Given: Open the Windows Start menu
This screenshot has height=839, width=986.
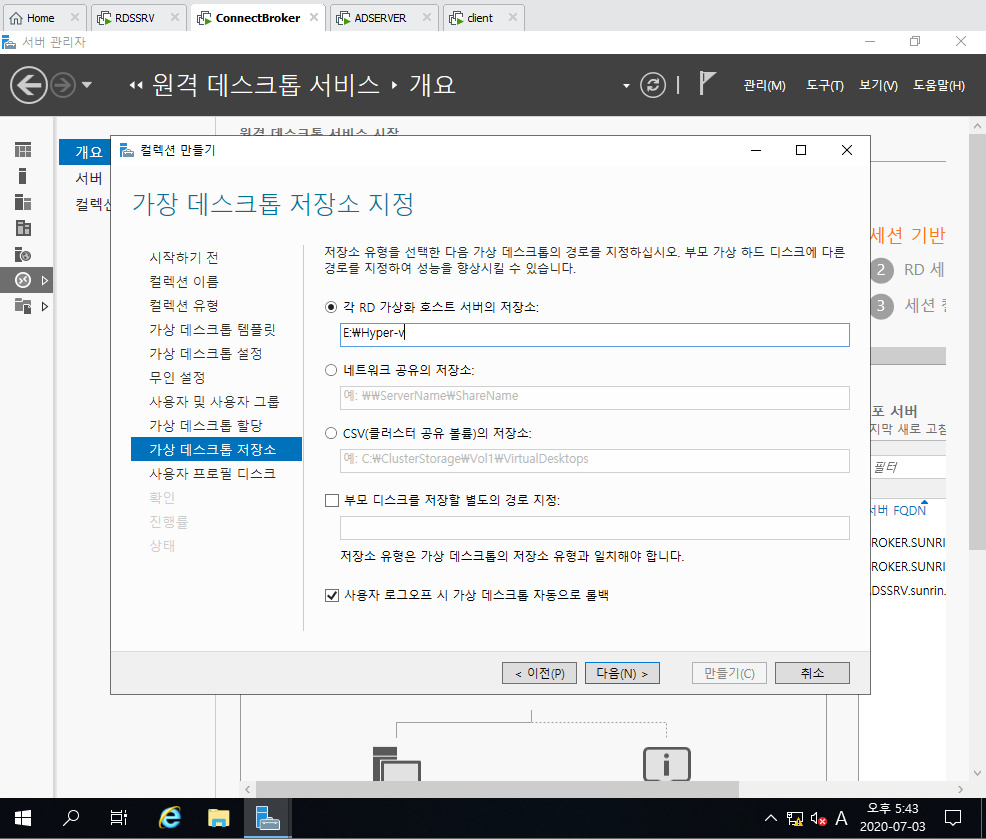Looking at the screenshot, I should pos(23,818).
